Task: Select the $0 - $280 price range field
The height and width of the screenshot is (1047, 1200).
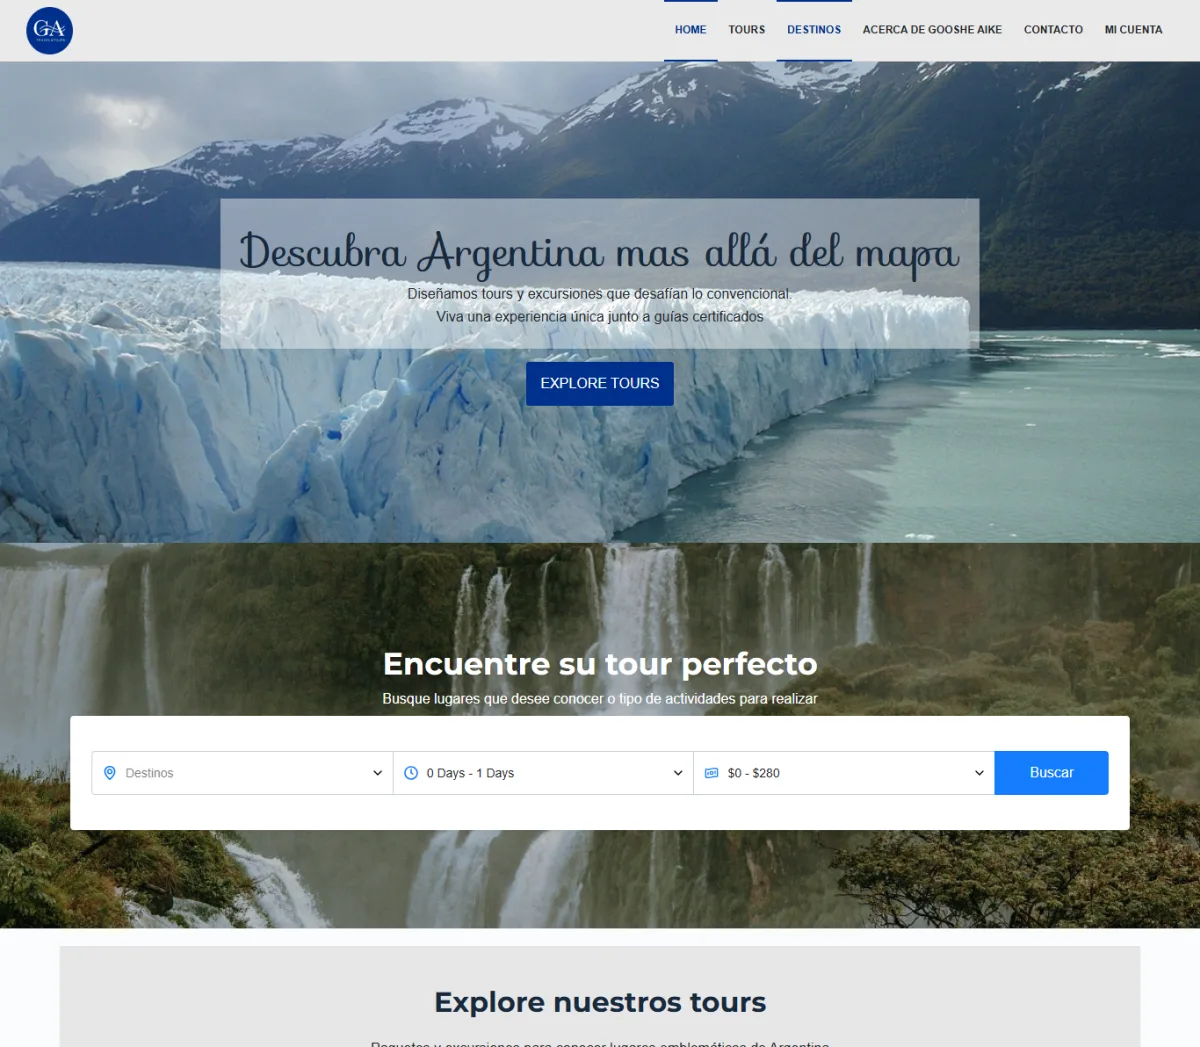Action: pyautogui.click(x=844, y=773)
